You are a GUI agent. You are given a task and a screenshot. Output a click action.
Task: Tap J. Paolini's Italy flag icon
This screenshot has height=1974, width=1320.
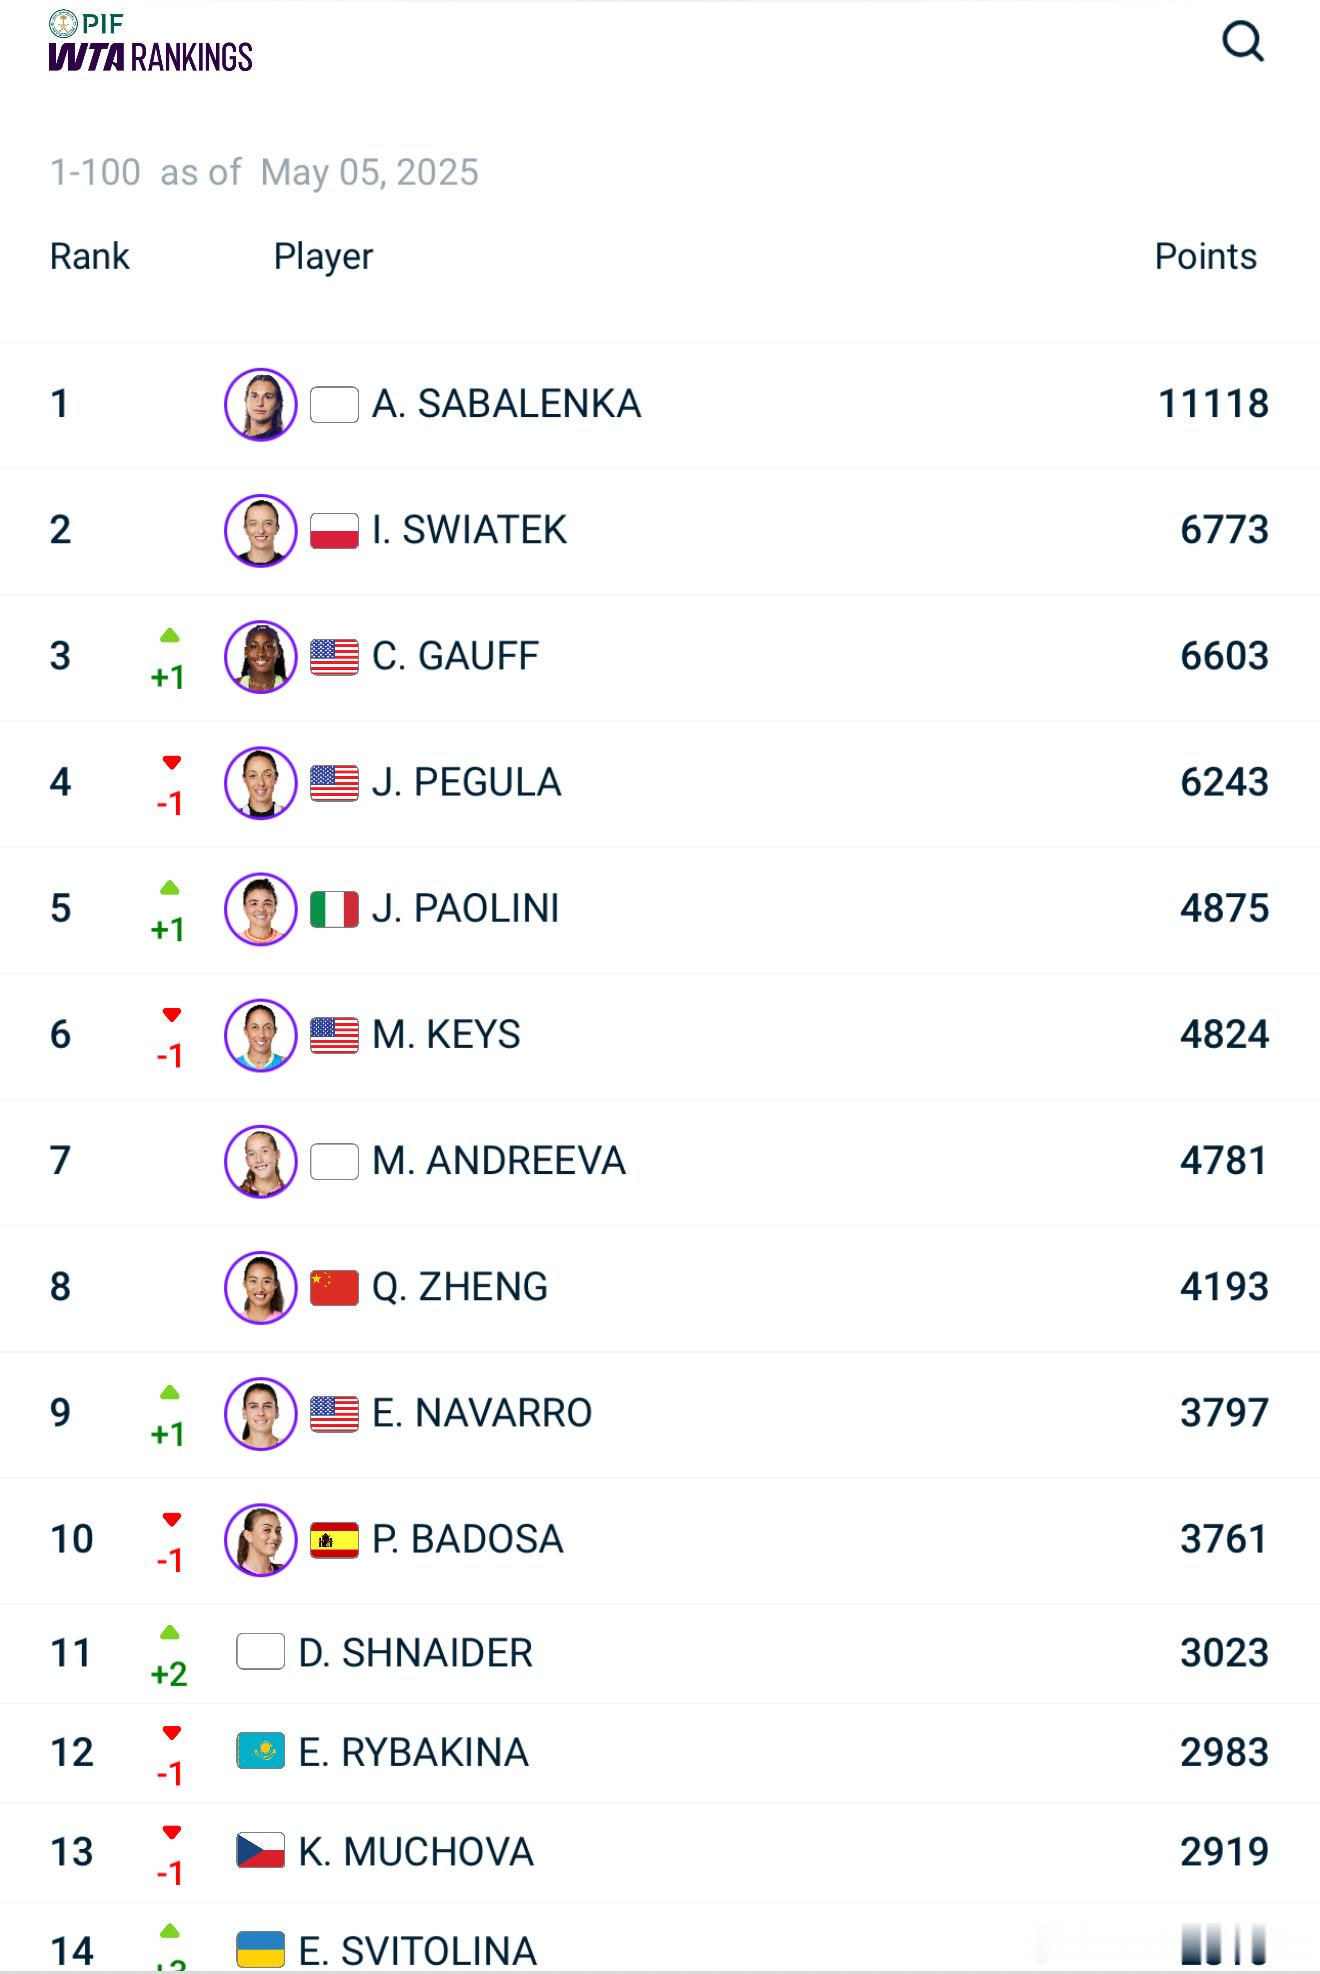(334, 909)
